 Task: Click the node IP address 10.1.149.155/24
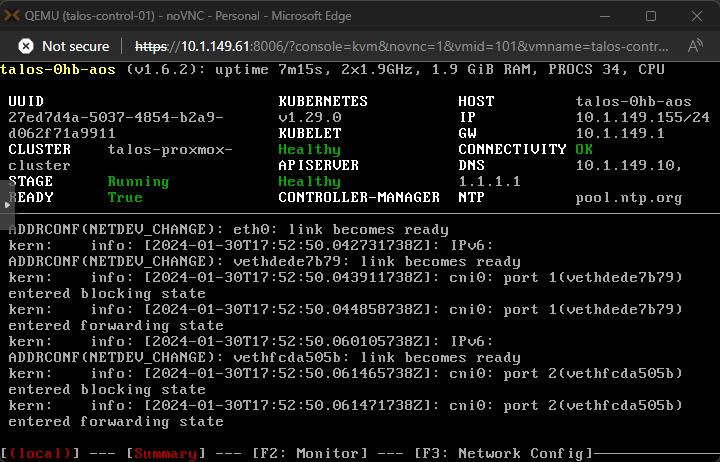(642, 118)
